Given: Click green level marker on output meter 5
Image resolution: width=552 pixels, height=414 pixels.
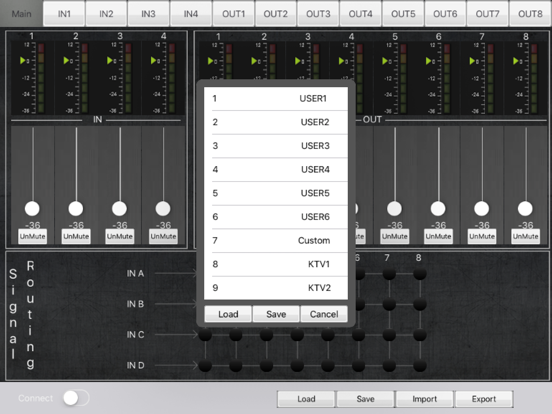Looking at the screenshot, I should 385,61.
